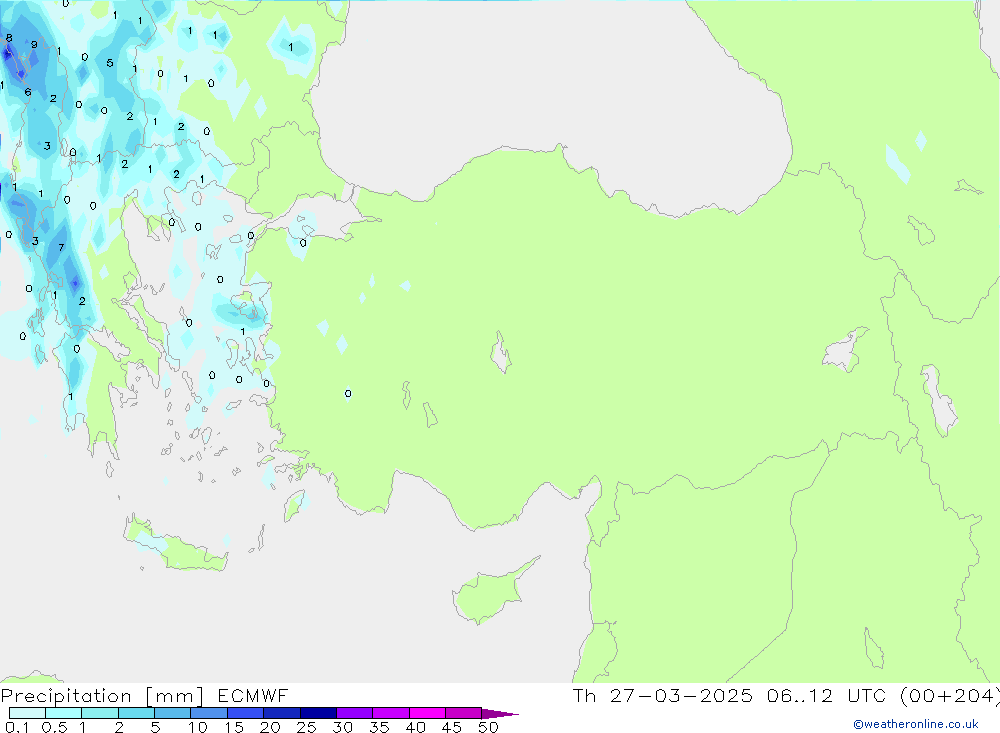Viewport: 1000px width, 733px height.
Task: Pick the 1–2 mm legend color box
Action: tap(99, 713)
